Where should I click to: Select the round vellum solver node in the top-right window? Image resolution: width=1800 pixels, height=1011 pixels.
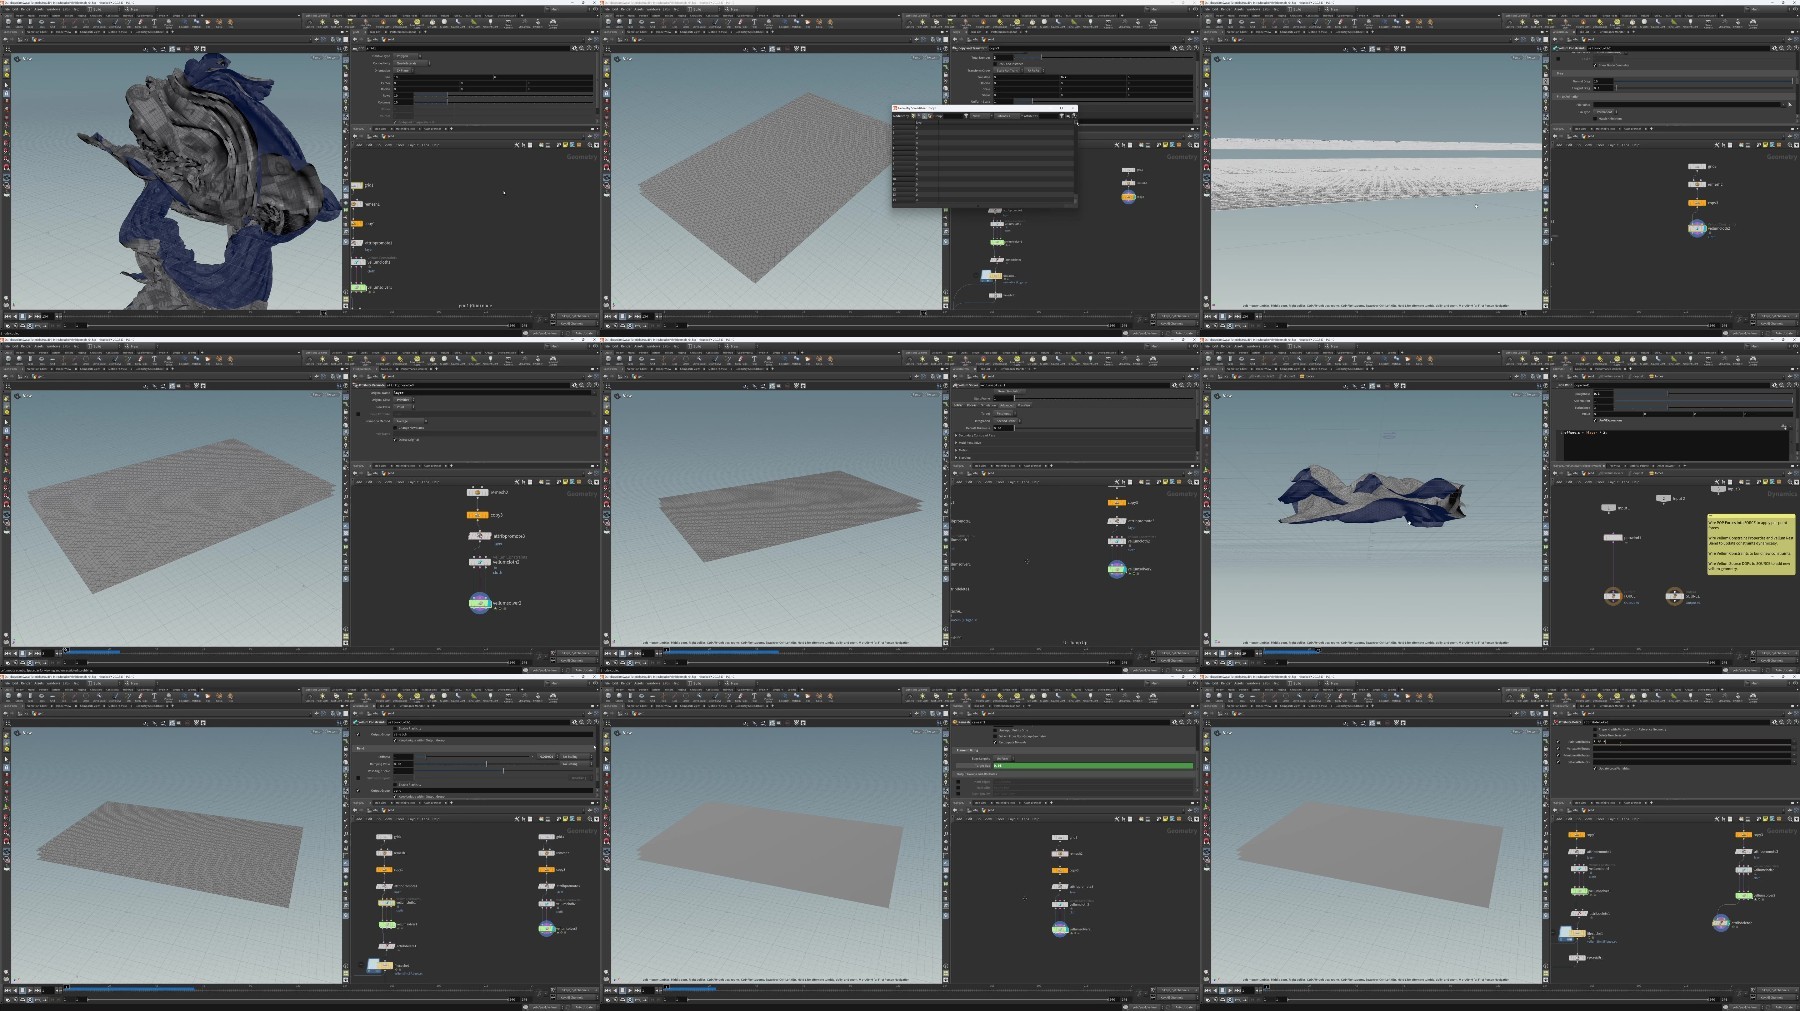[1697, 228]
